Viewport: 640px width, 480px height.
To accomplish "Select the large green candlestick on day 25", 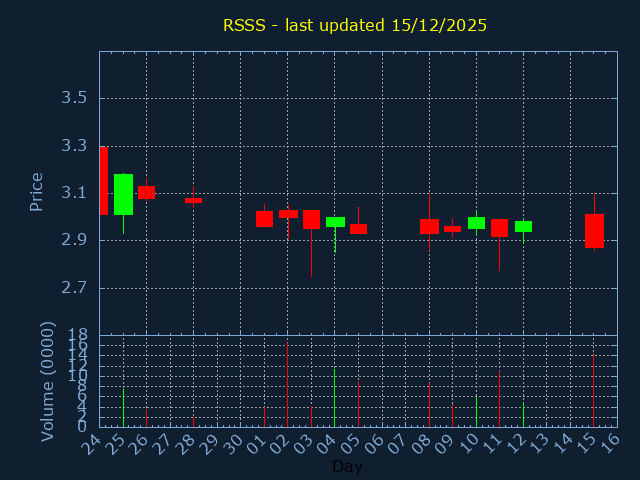I will 123,194.
